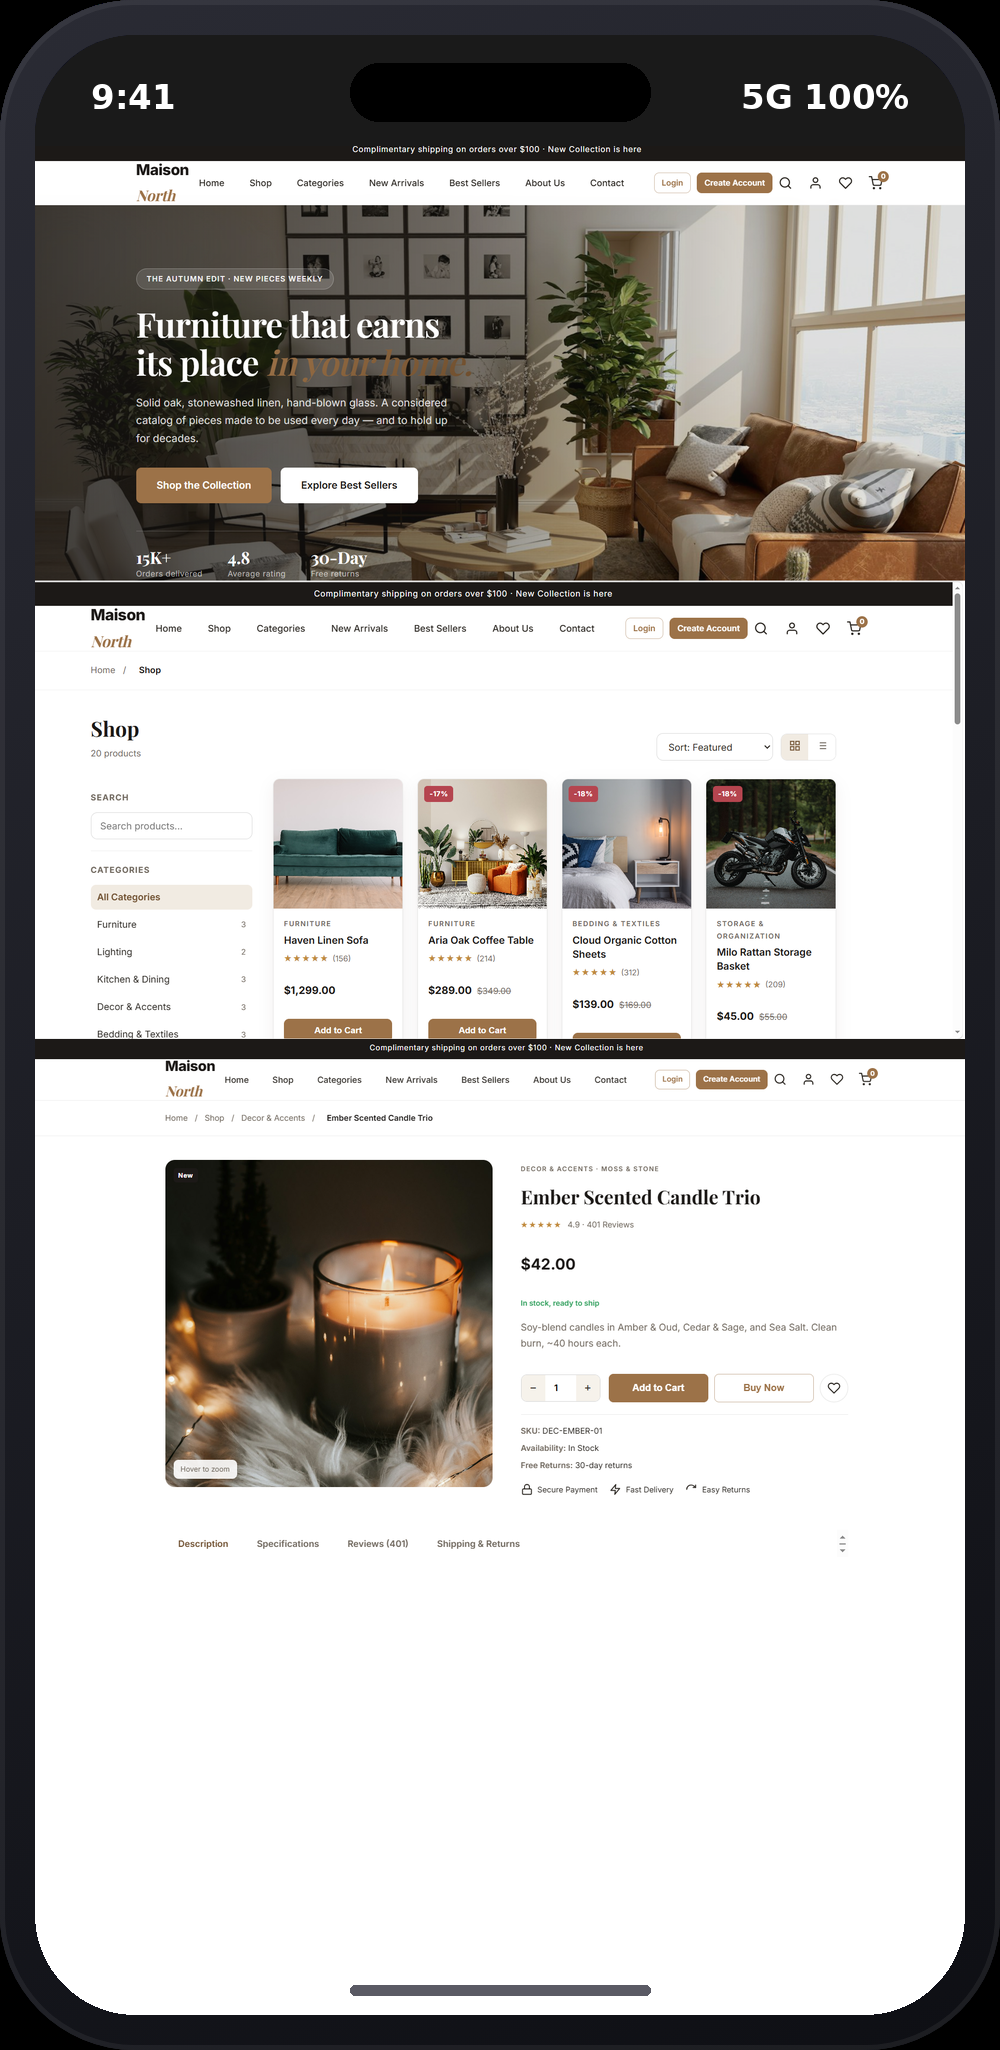
Task: Click the Buy Now button
Action: tap(764, 1388)
